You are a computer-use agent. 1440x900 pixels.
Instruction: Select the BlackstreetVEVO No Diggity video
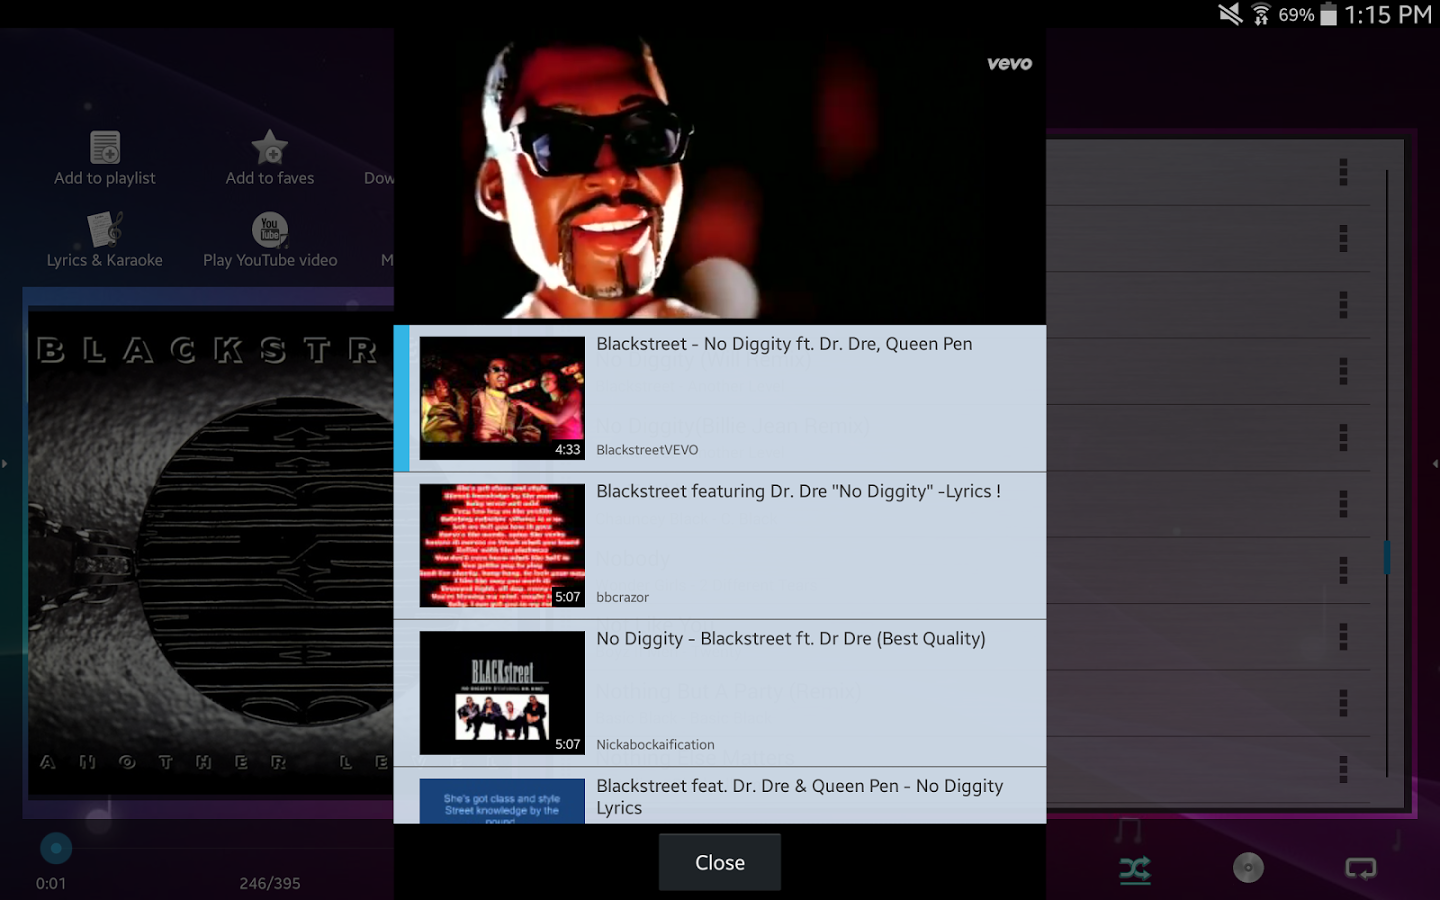720,398
